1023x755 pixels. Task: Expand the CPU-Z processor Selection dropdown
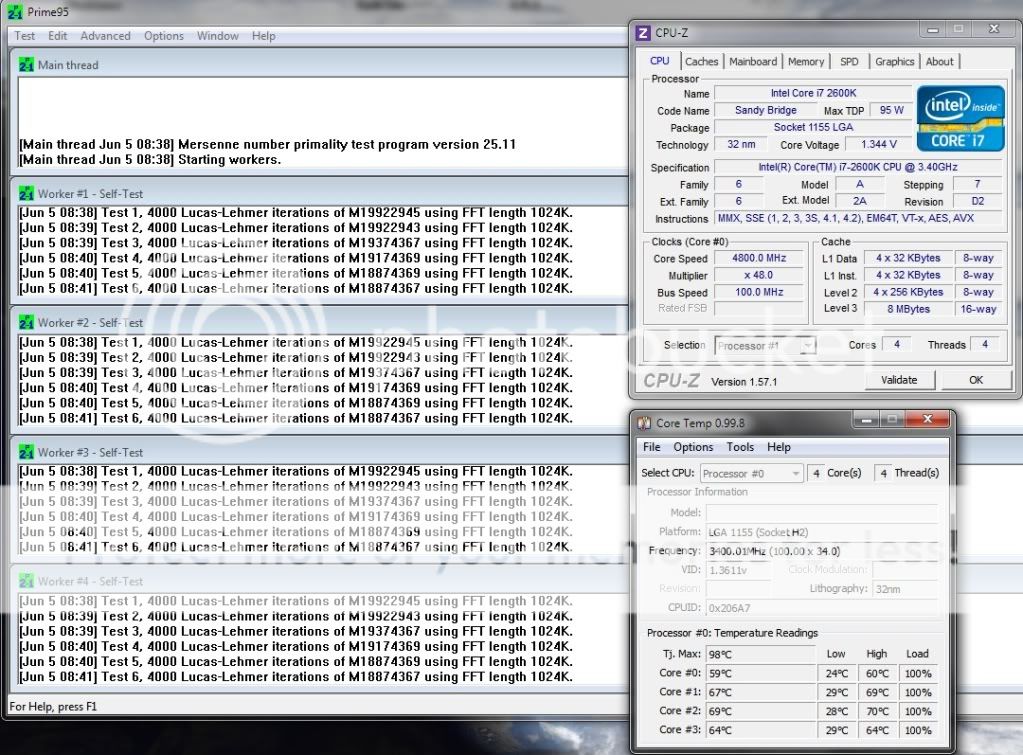click(765, 345)
